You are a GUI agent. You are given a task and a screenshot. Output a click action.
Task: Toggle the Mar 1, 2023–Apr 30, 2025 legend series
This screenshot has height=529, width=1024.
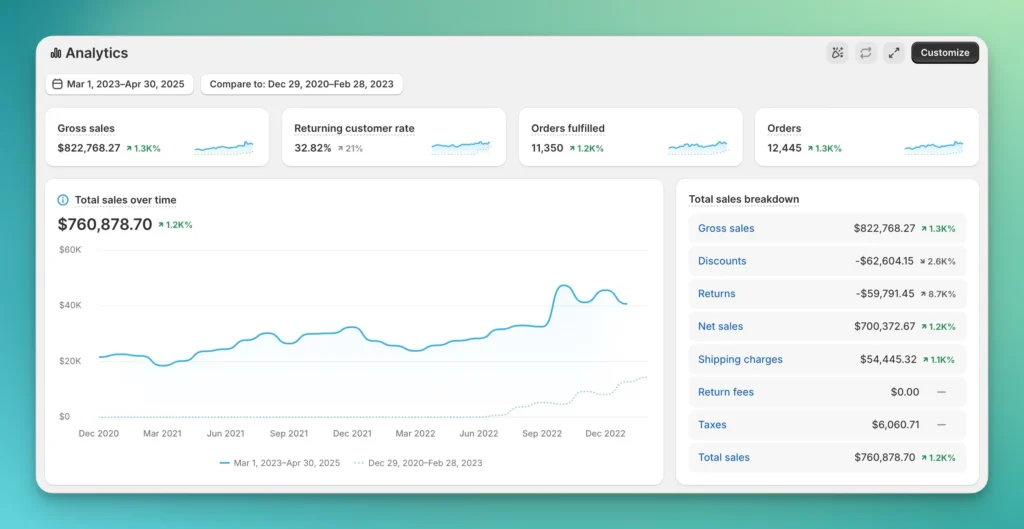coord(279,463)
